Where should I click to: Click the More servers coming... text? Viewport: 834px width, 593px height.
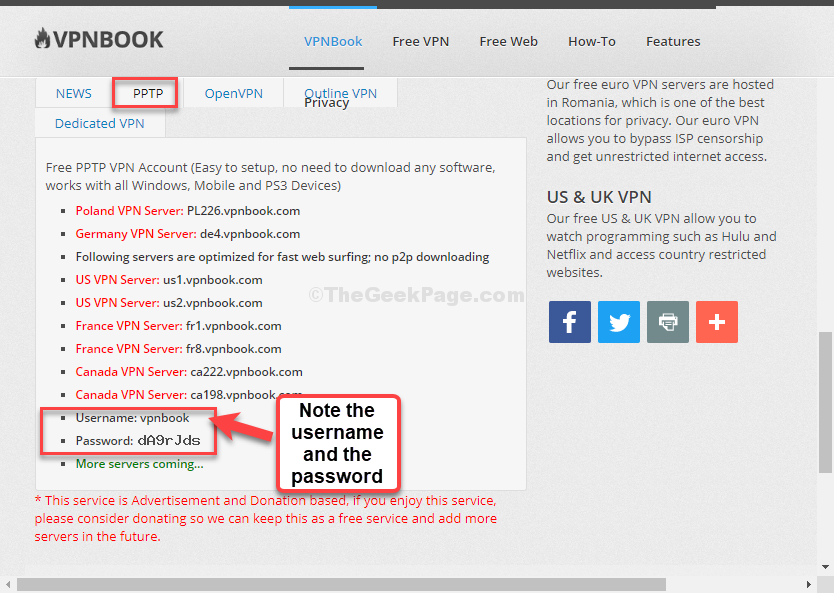tap(139, 464)
